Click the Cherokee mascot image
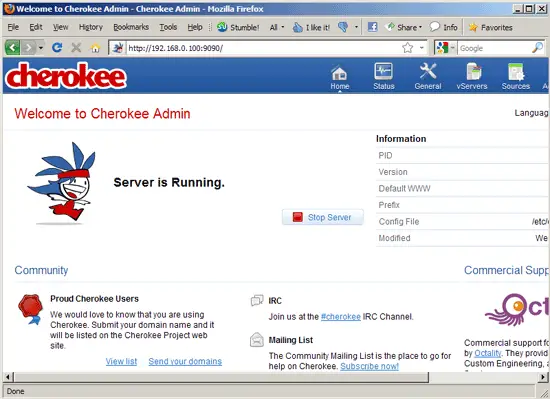This screenshot has height=399, width=550. click(61, 183)
